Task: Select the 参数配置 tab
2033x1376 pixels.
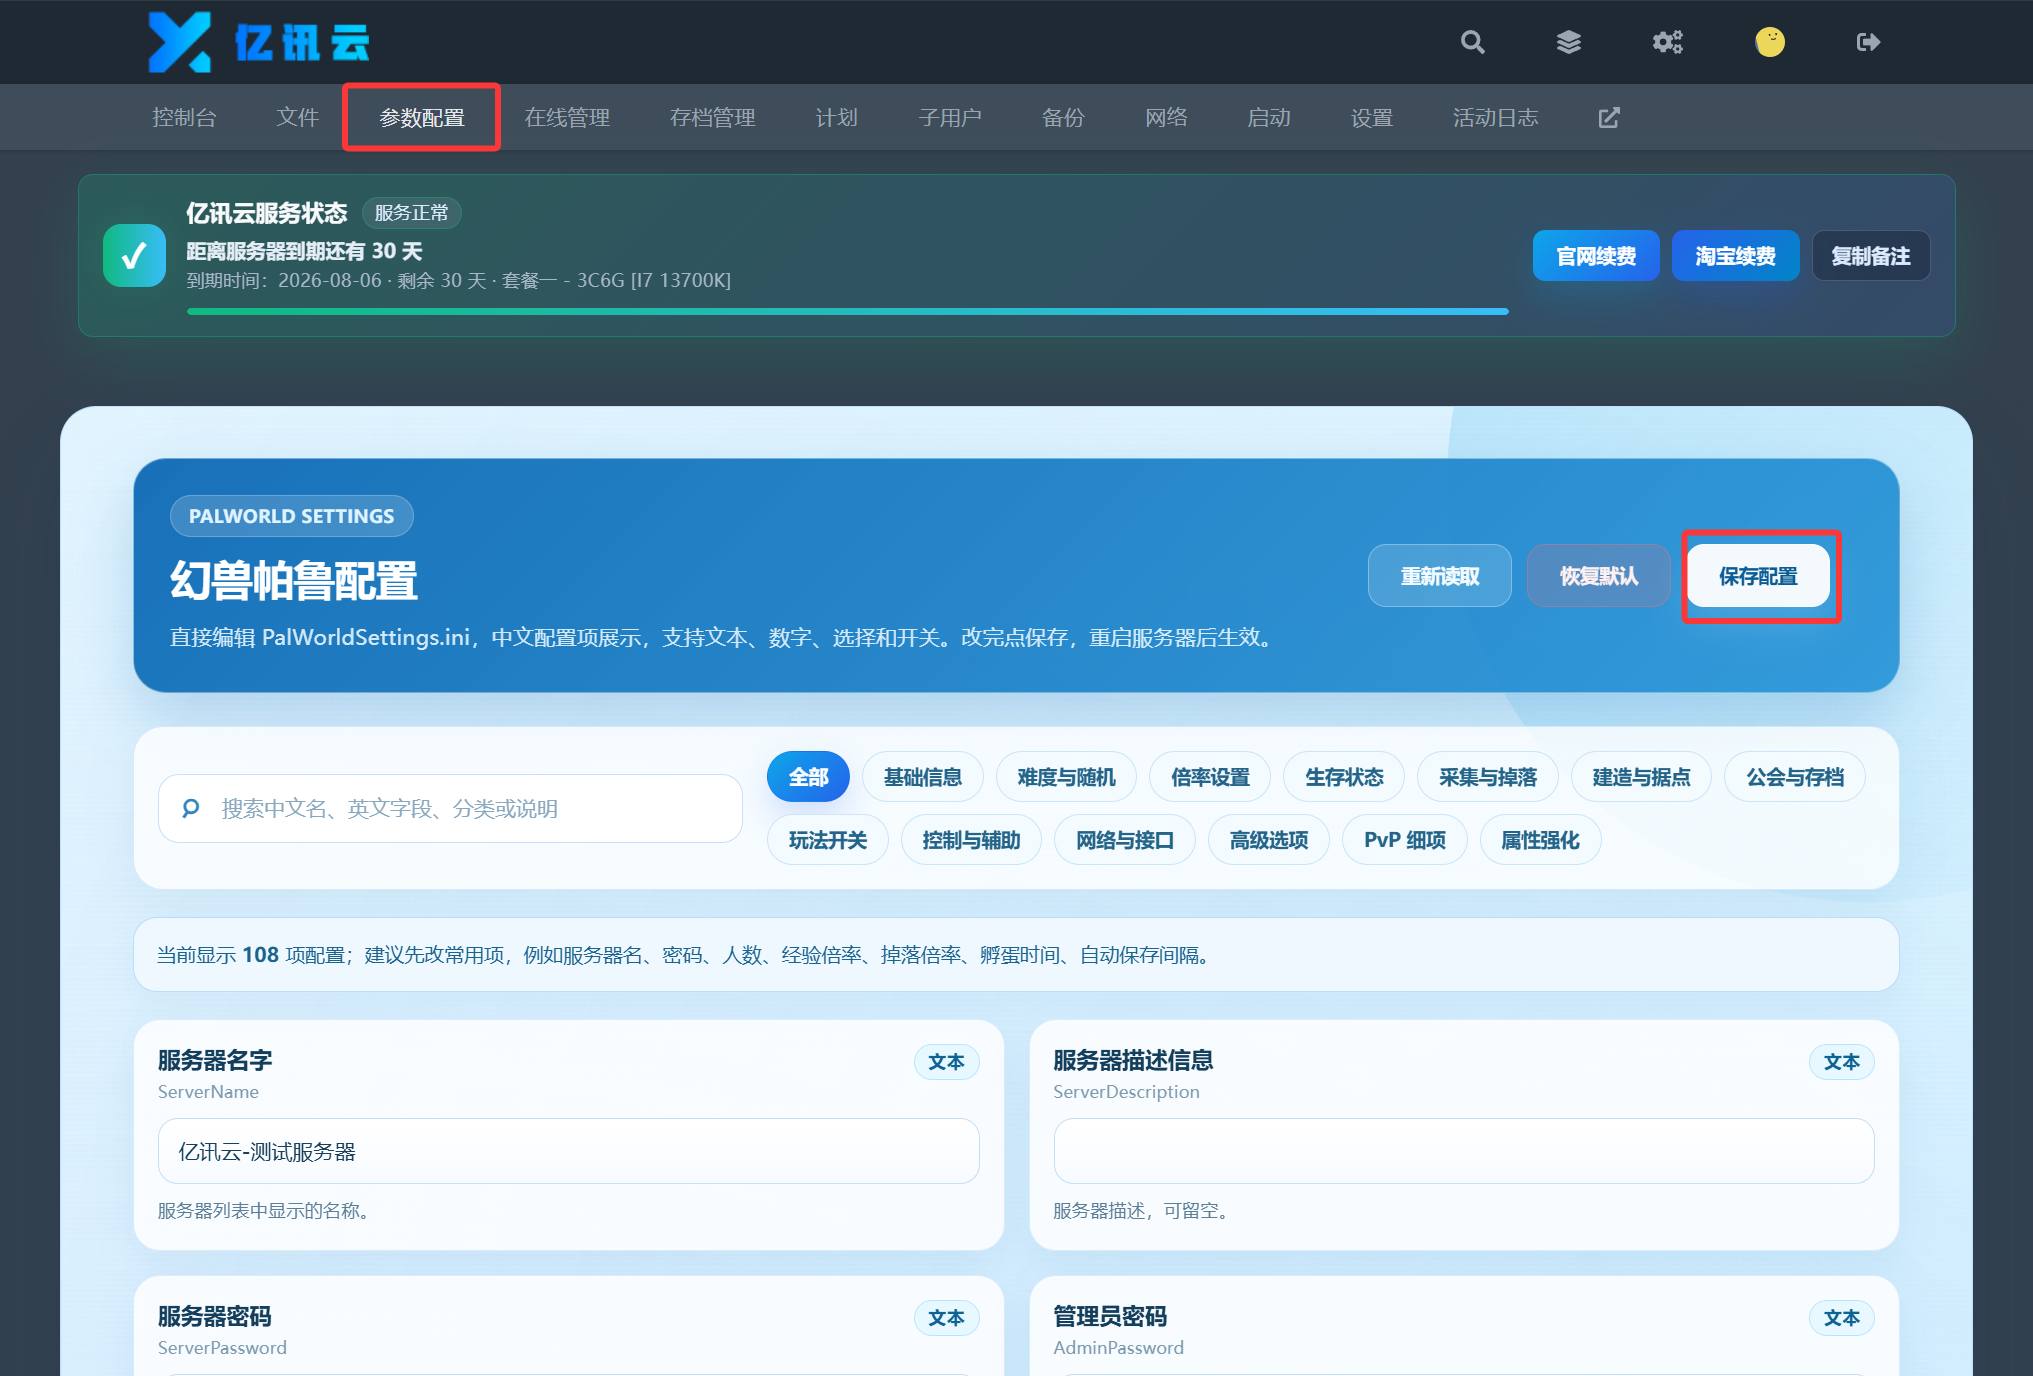Action: (x=421, y=118)
